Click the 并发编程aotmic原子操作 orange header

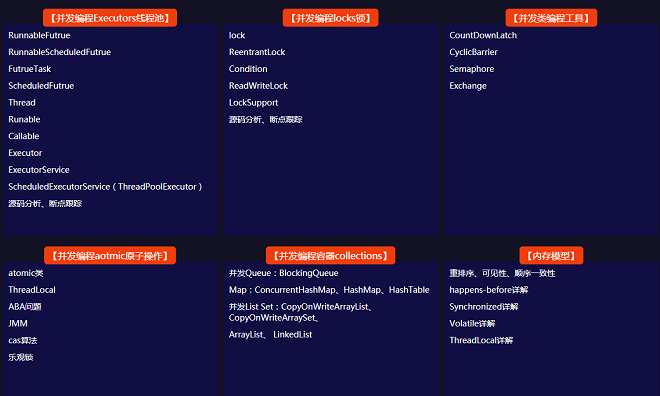pyautogui.click(x=110, y=255)
